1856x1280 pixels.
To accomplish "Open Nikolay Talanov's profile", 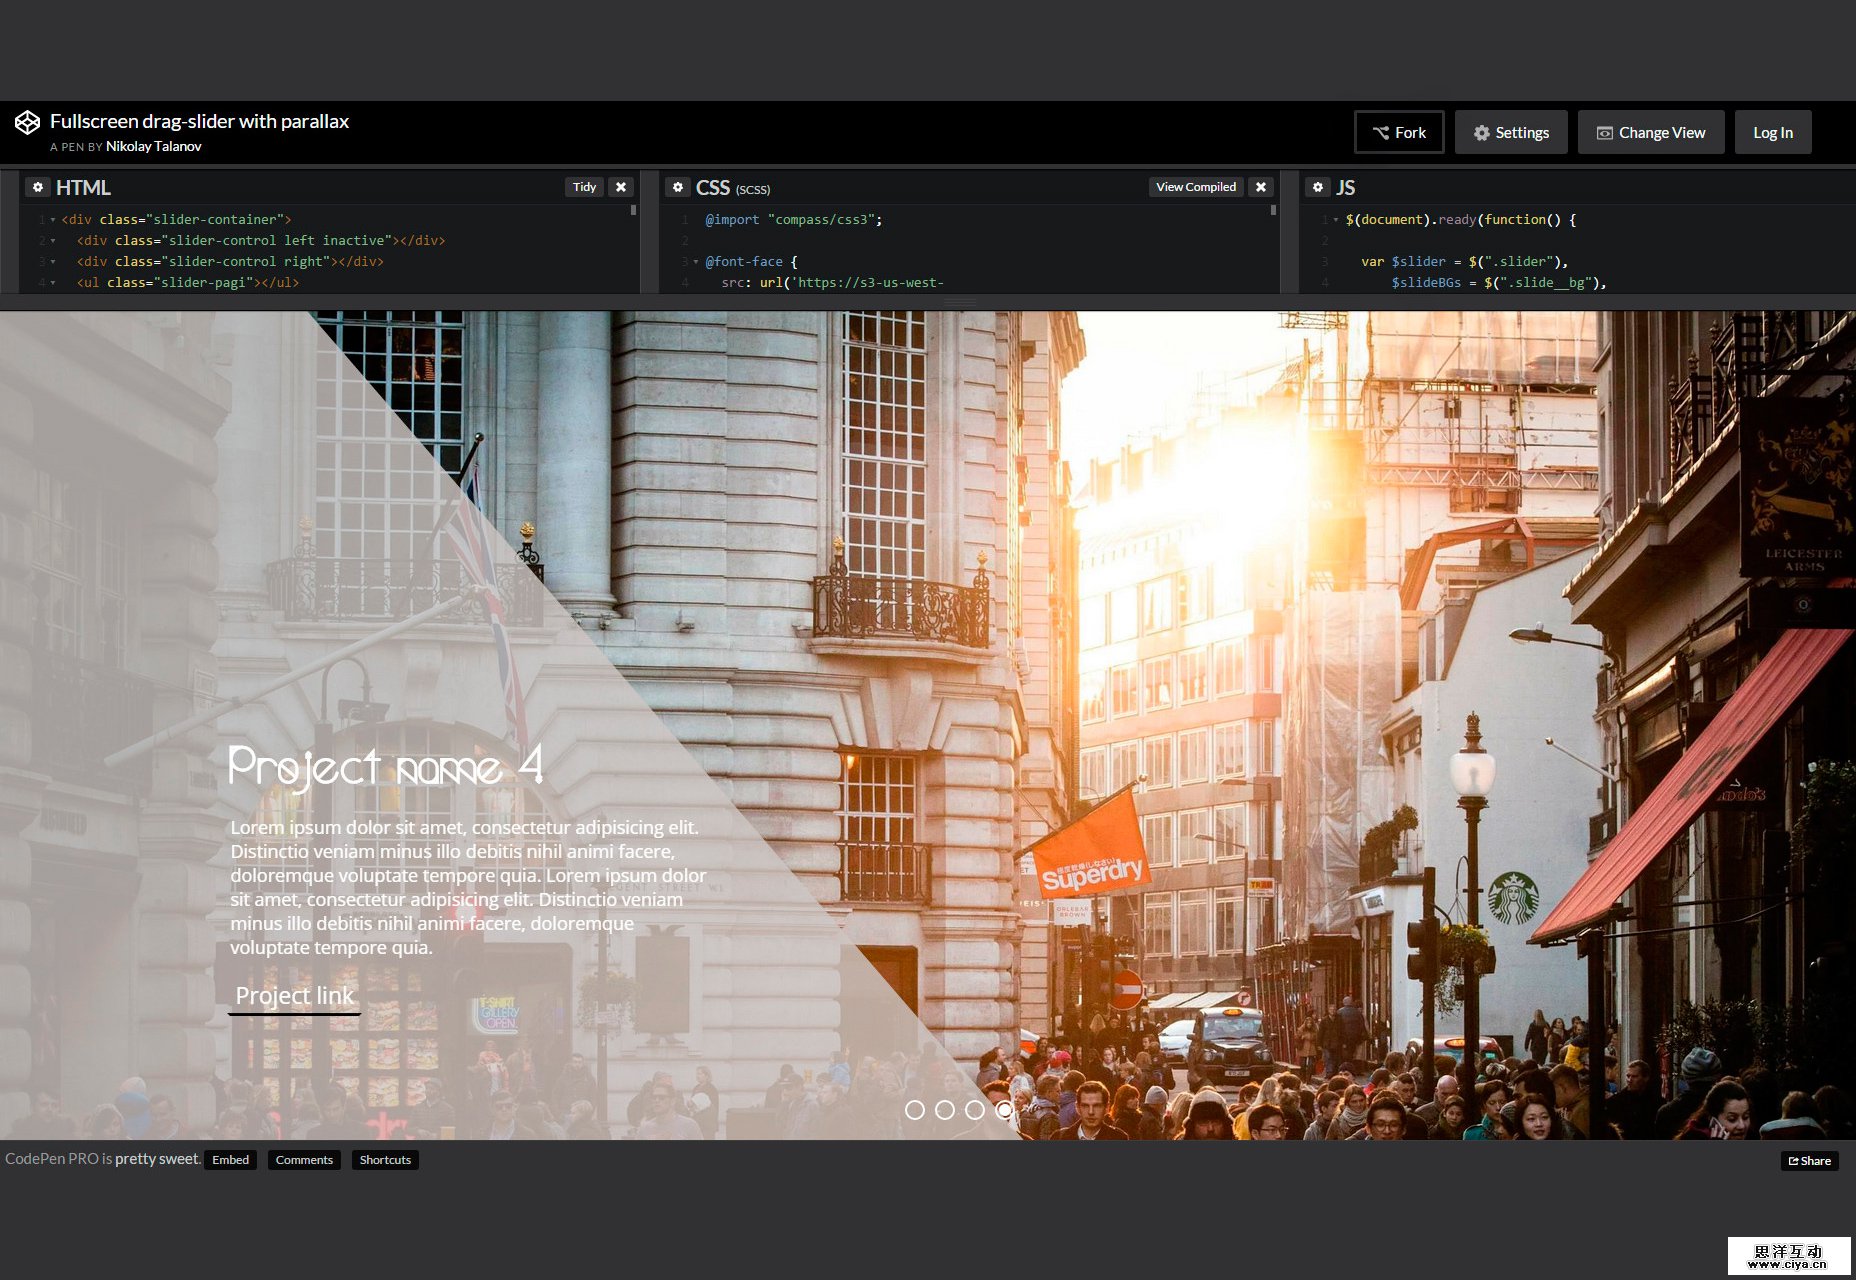I will click(x=154, y=146).
